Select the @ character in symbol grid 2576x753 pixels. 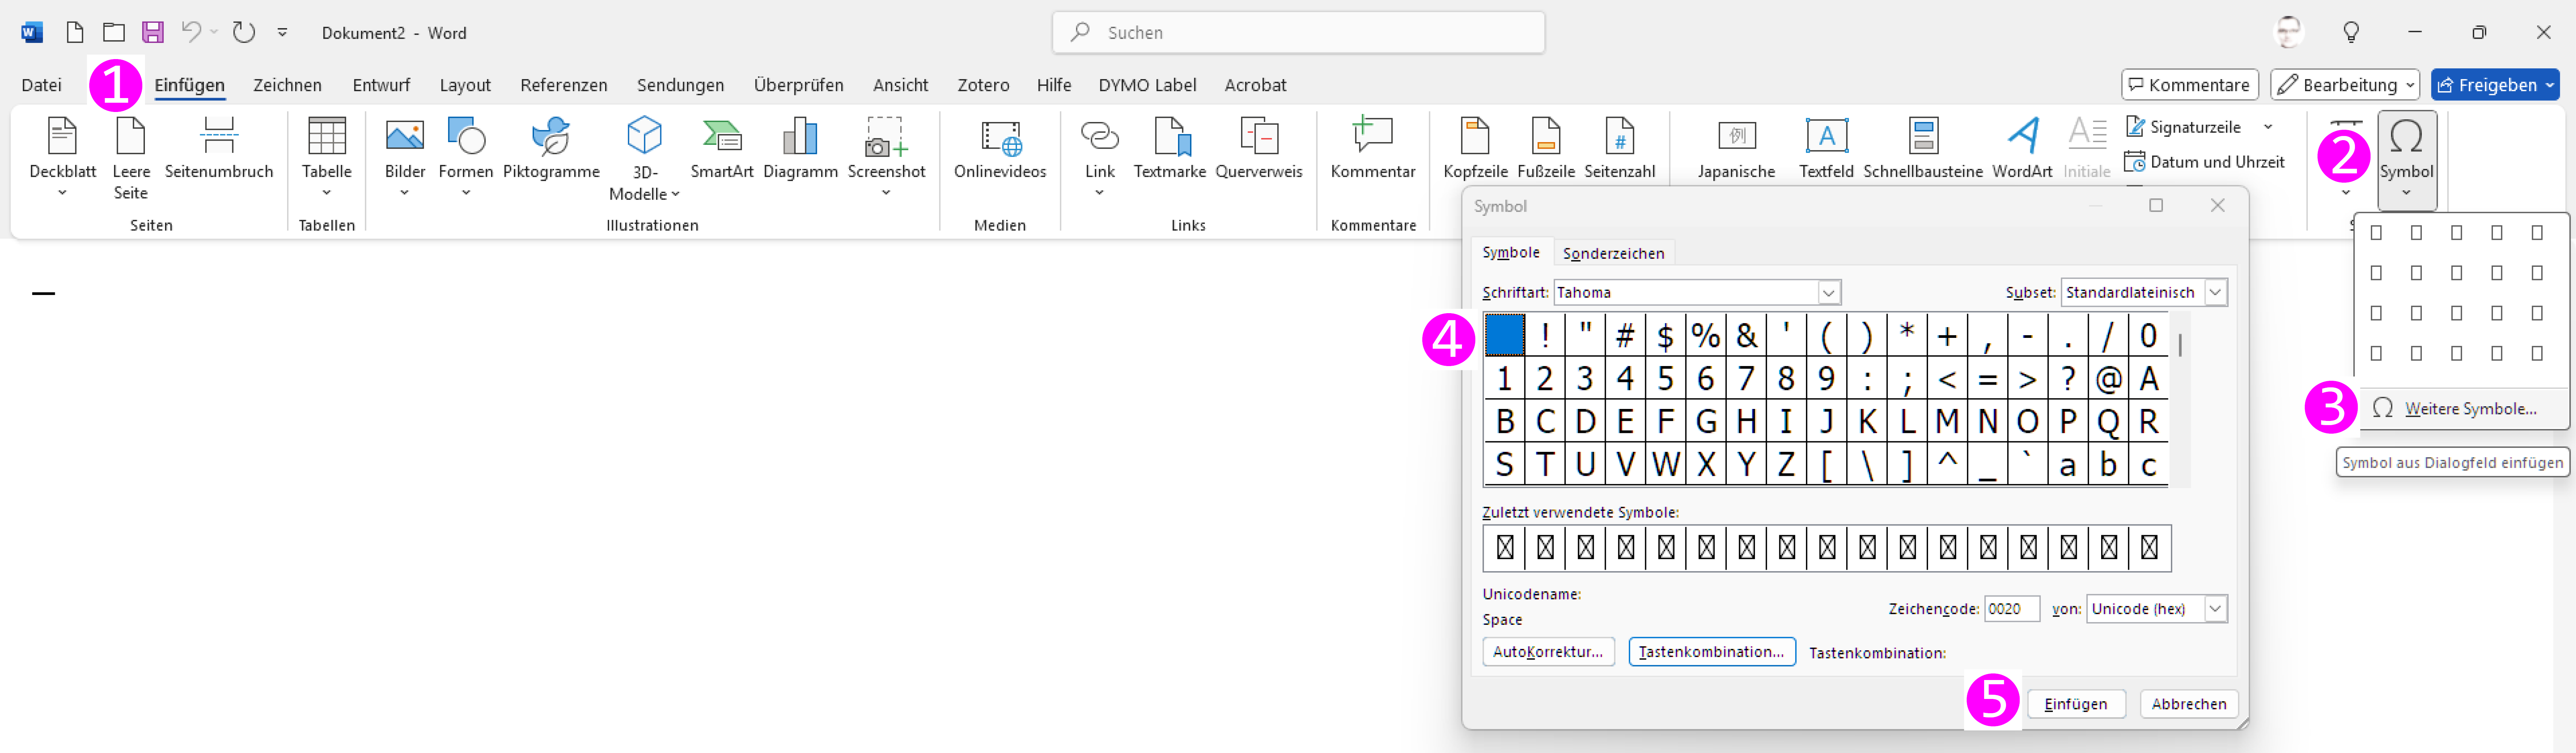coord(2108,379)
